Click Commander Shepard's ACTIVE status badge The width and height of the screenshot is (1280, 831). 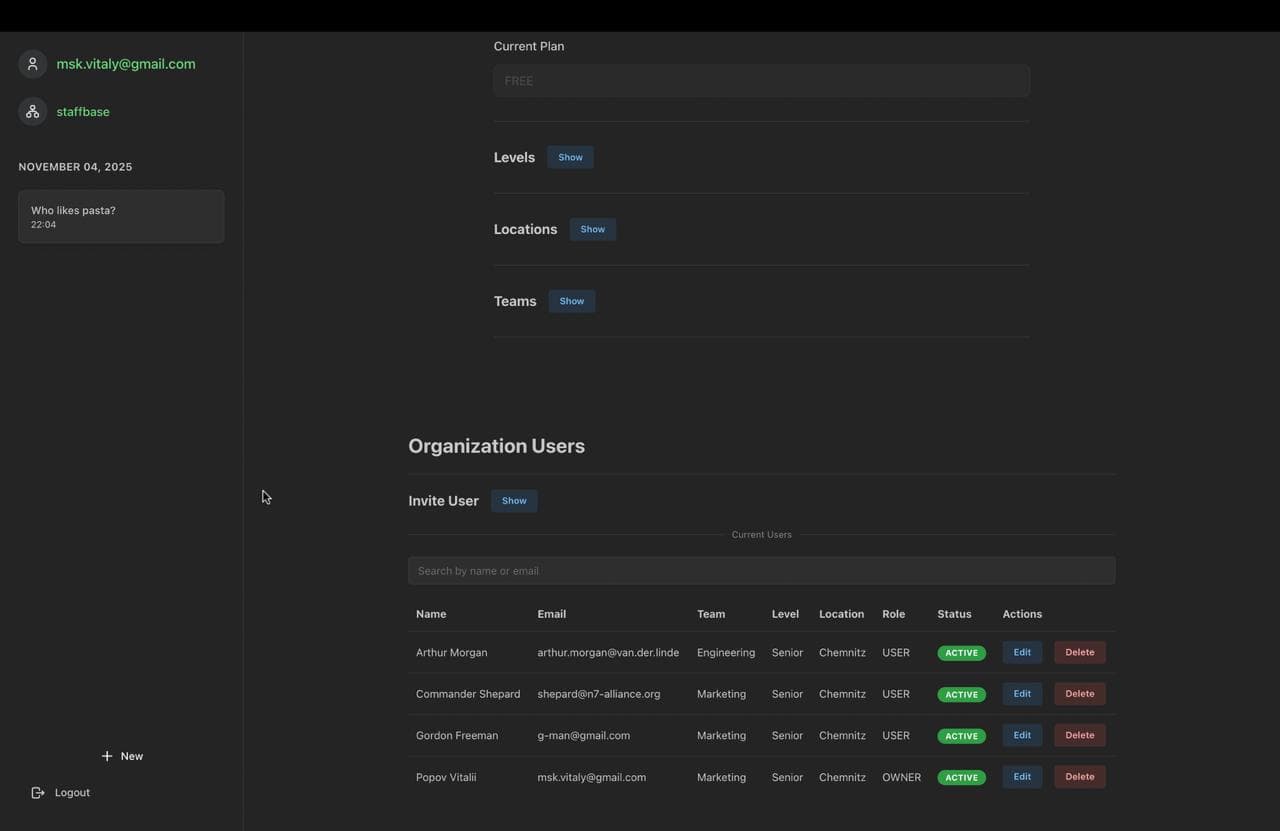pos(961,694)
